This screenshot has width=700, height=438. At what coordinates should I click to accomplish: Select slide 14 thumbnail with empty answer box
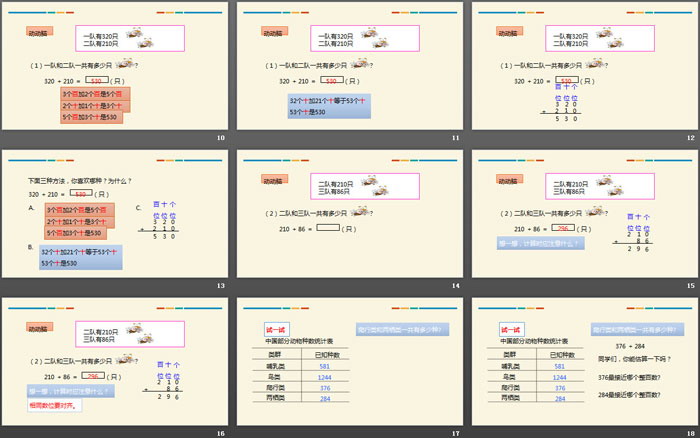click(x=350, y=214)
